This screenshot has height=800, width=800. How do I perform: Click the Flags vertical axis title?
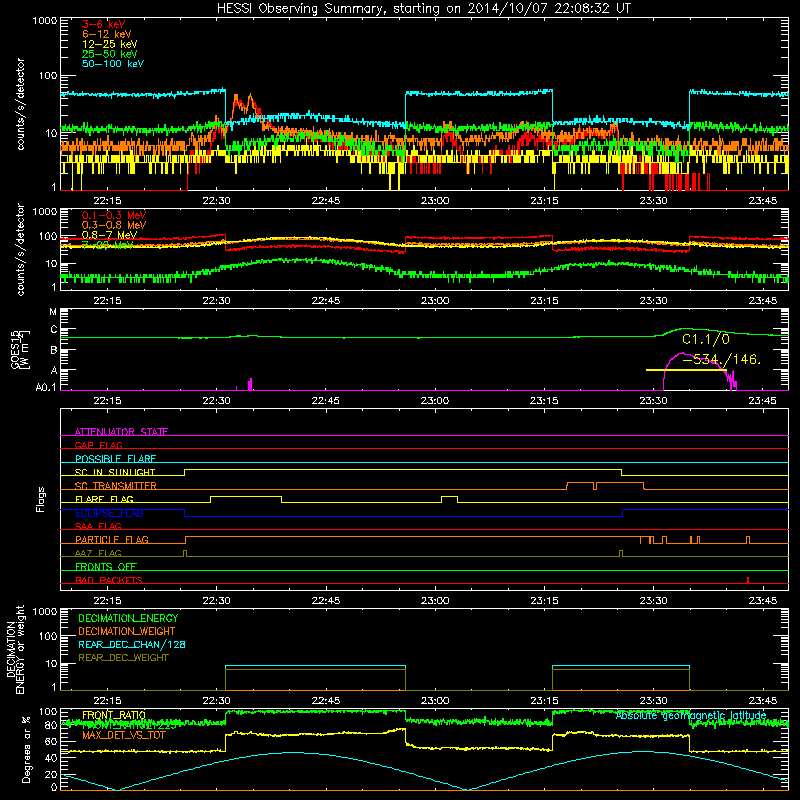(x=41, y=499)
